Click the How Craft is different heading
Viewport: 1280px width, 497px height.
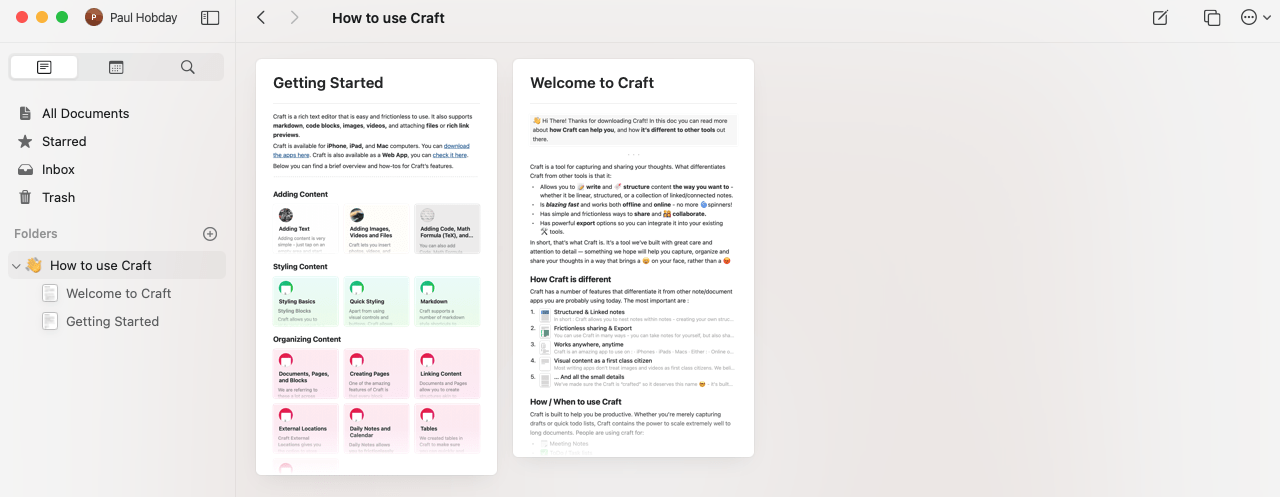click(x=573, y=279)
